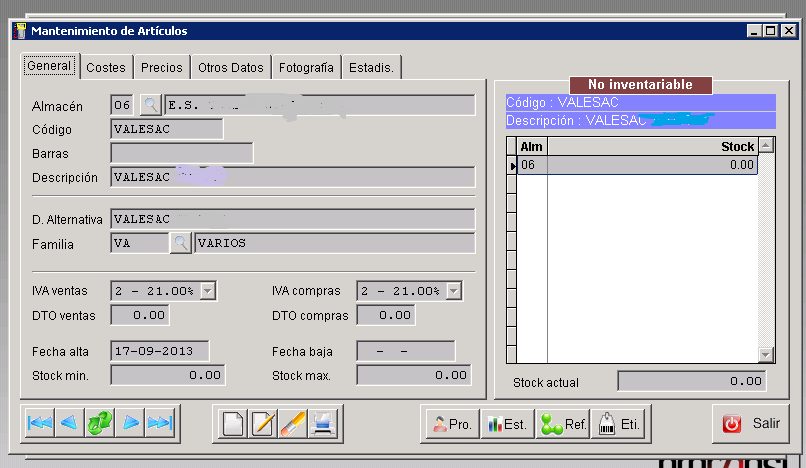Click the green refresh arrows icon

[x=100, y=423]
